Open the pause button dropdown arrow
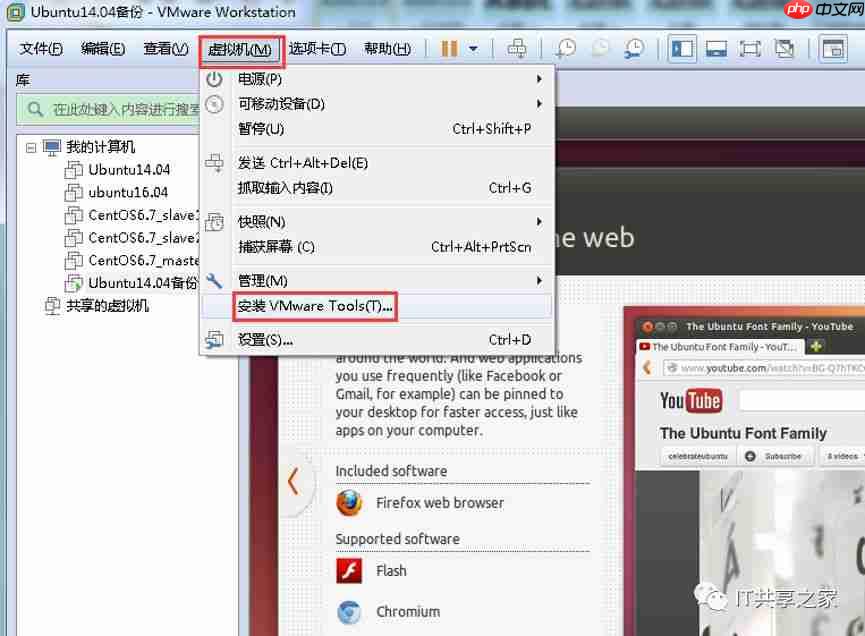 point(472,47)
